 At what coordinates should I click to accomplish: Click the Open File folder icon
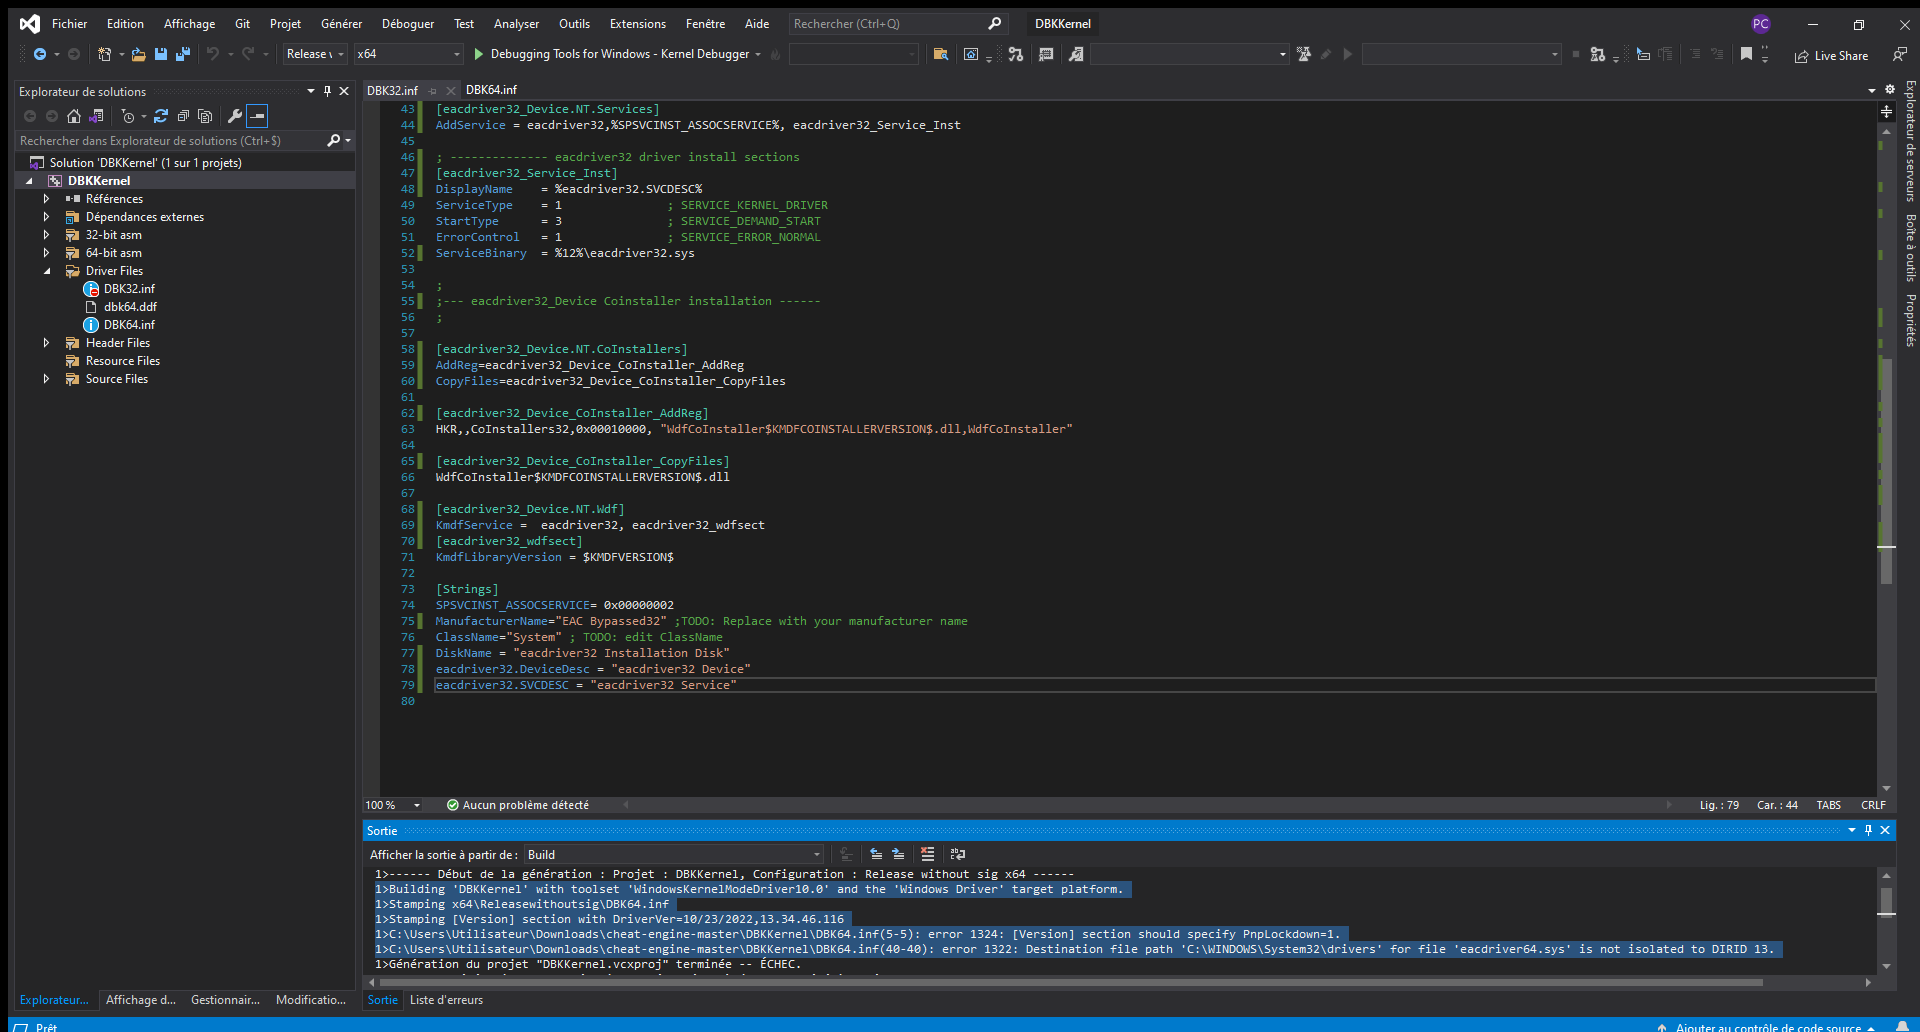[138, 54]
